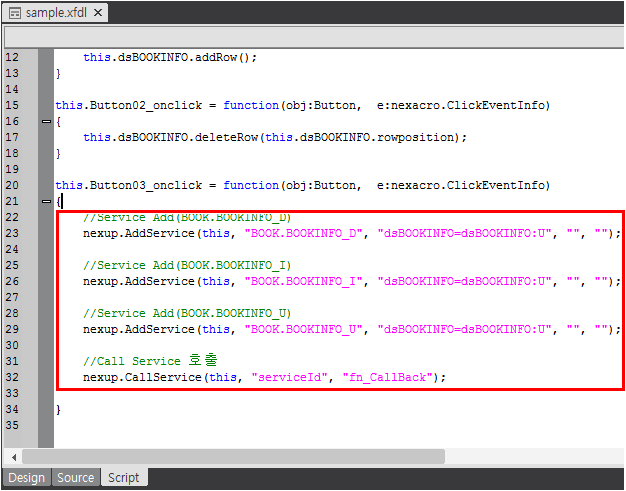Viewport: 626px width, 491px height.
Task: Click the //Call Service 호출 comment
Action: 150,360
